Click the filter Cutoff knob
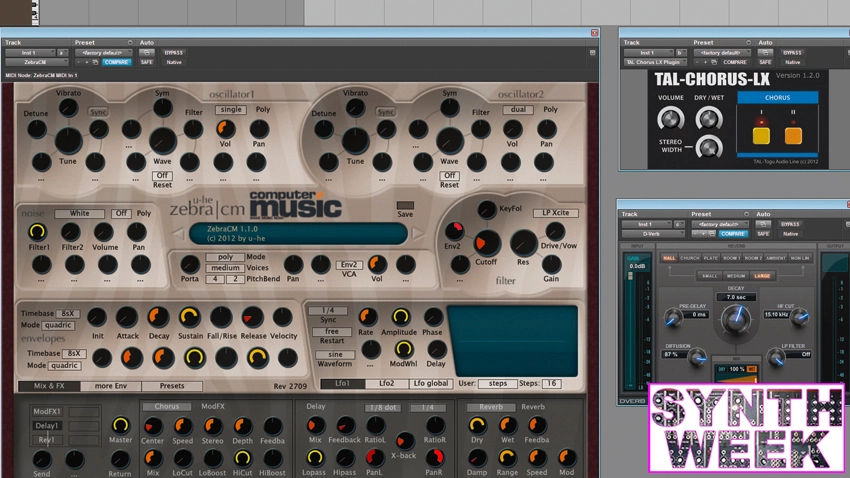 (486, 243)
